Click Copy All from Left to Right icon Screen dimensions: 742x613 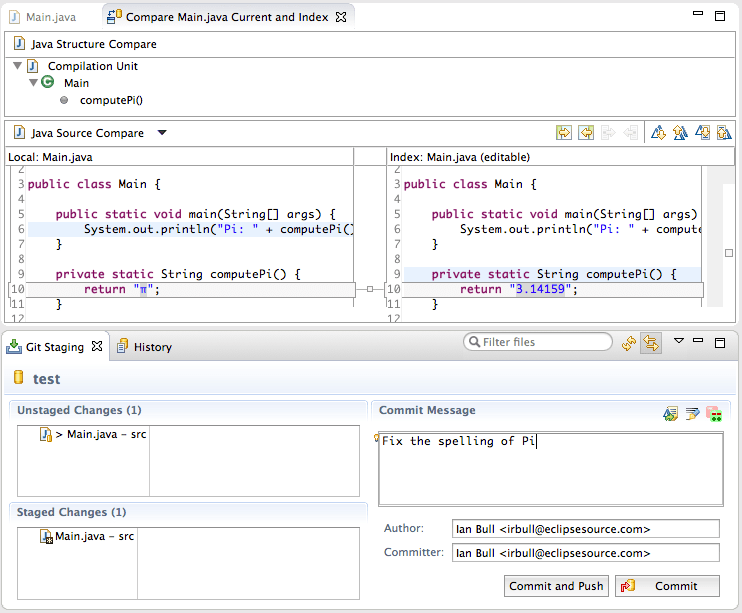[x=564, y=133]
